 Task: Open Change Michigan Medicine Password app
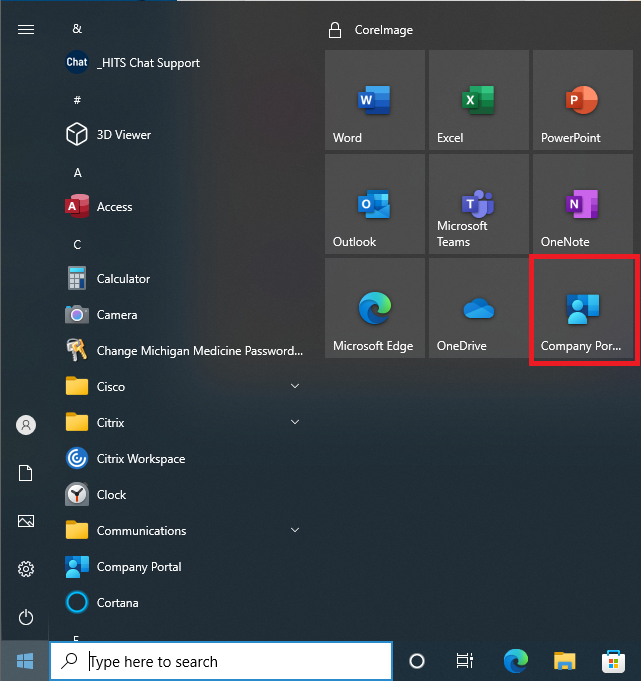(x=182, y=350)
